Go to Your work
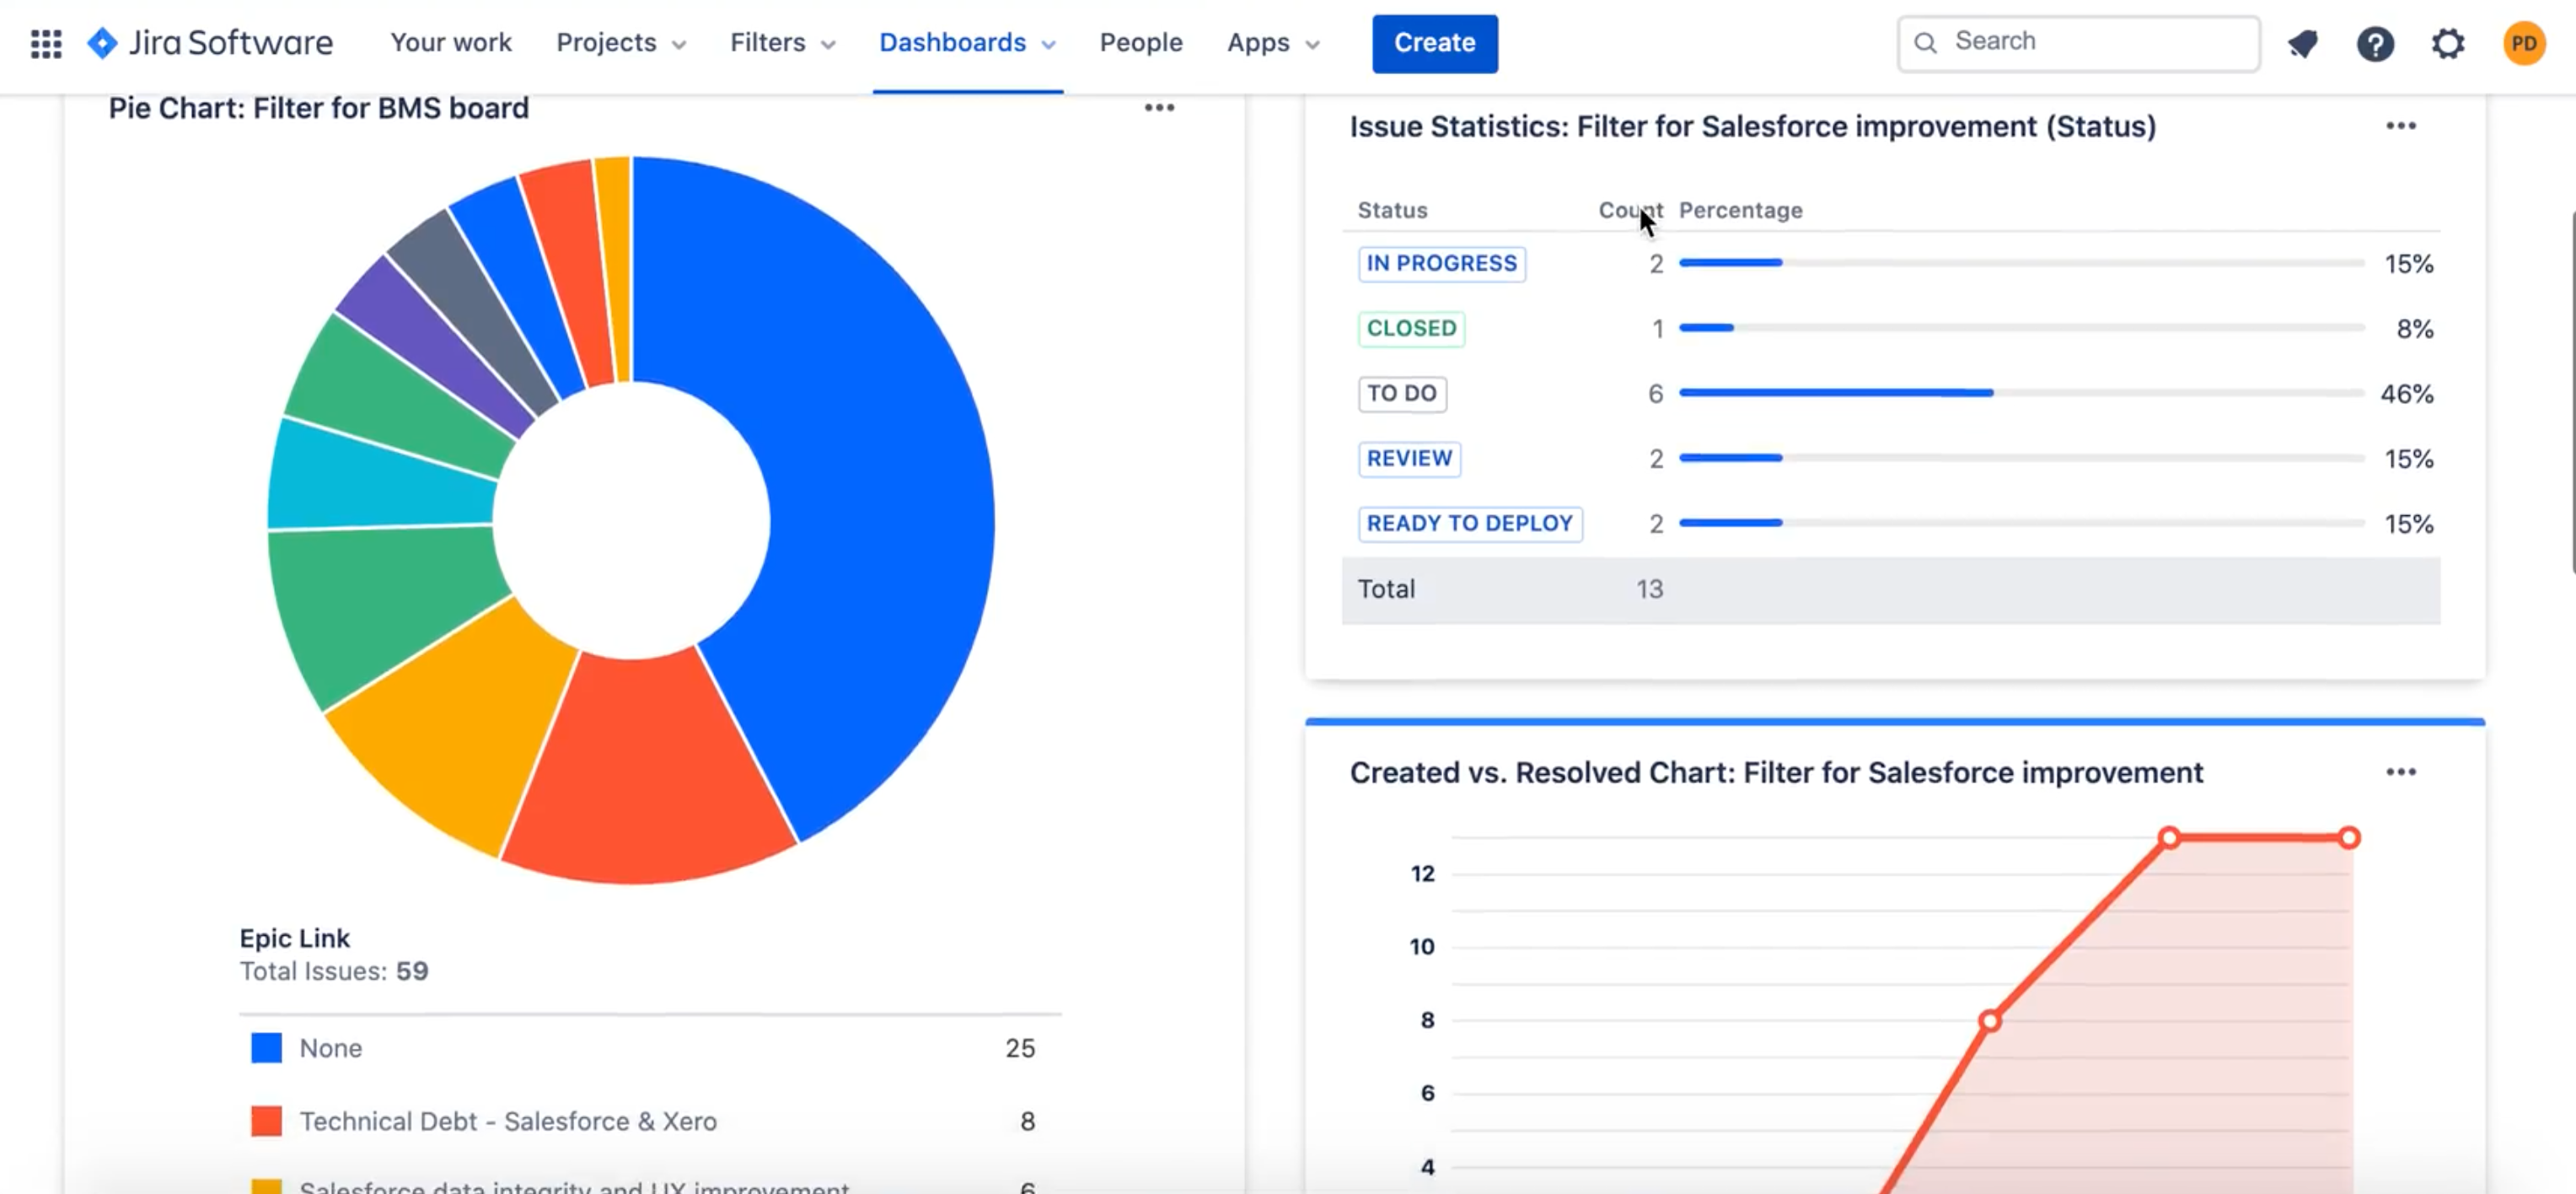This screenshot has height=1194, width=2576. point(450,43)
